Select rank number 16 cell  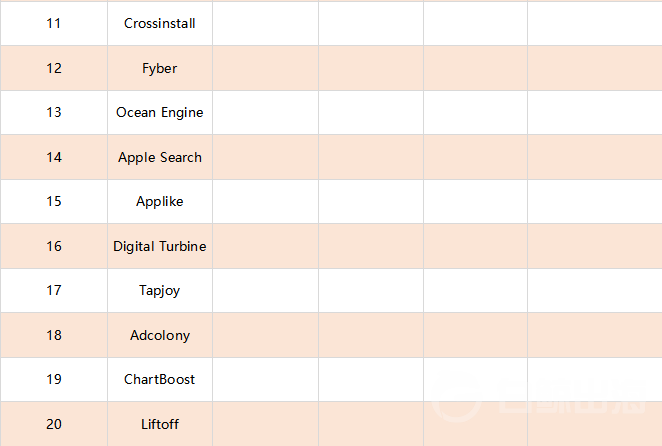tap(54, 246)
